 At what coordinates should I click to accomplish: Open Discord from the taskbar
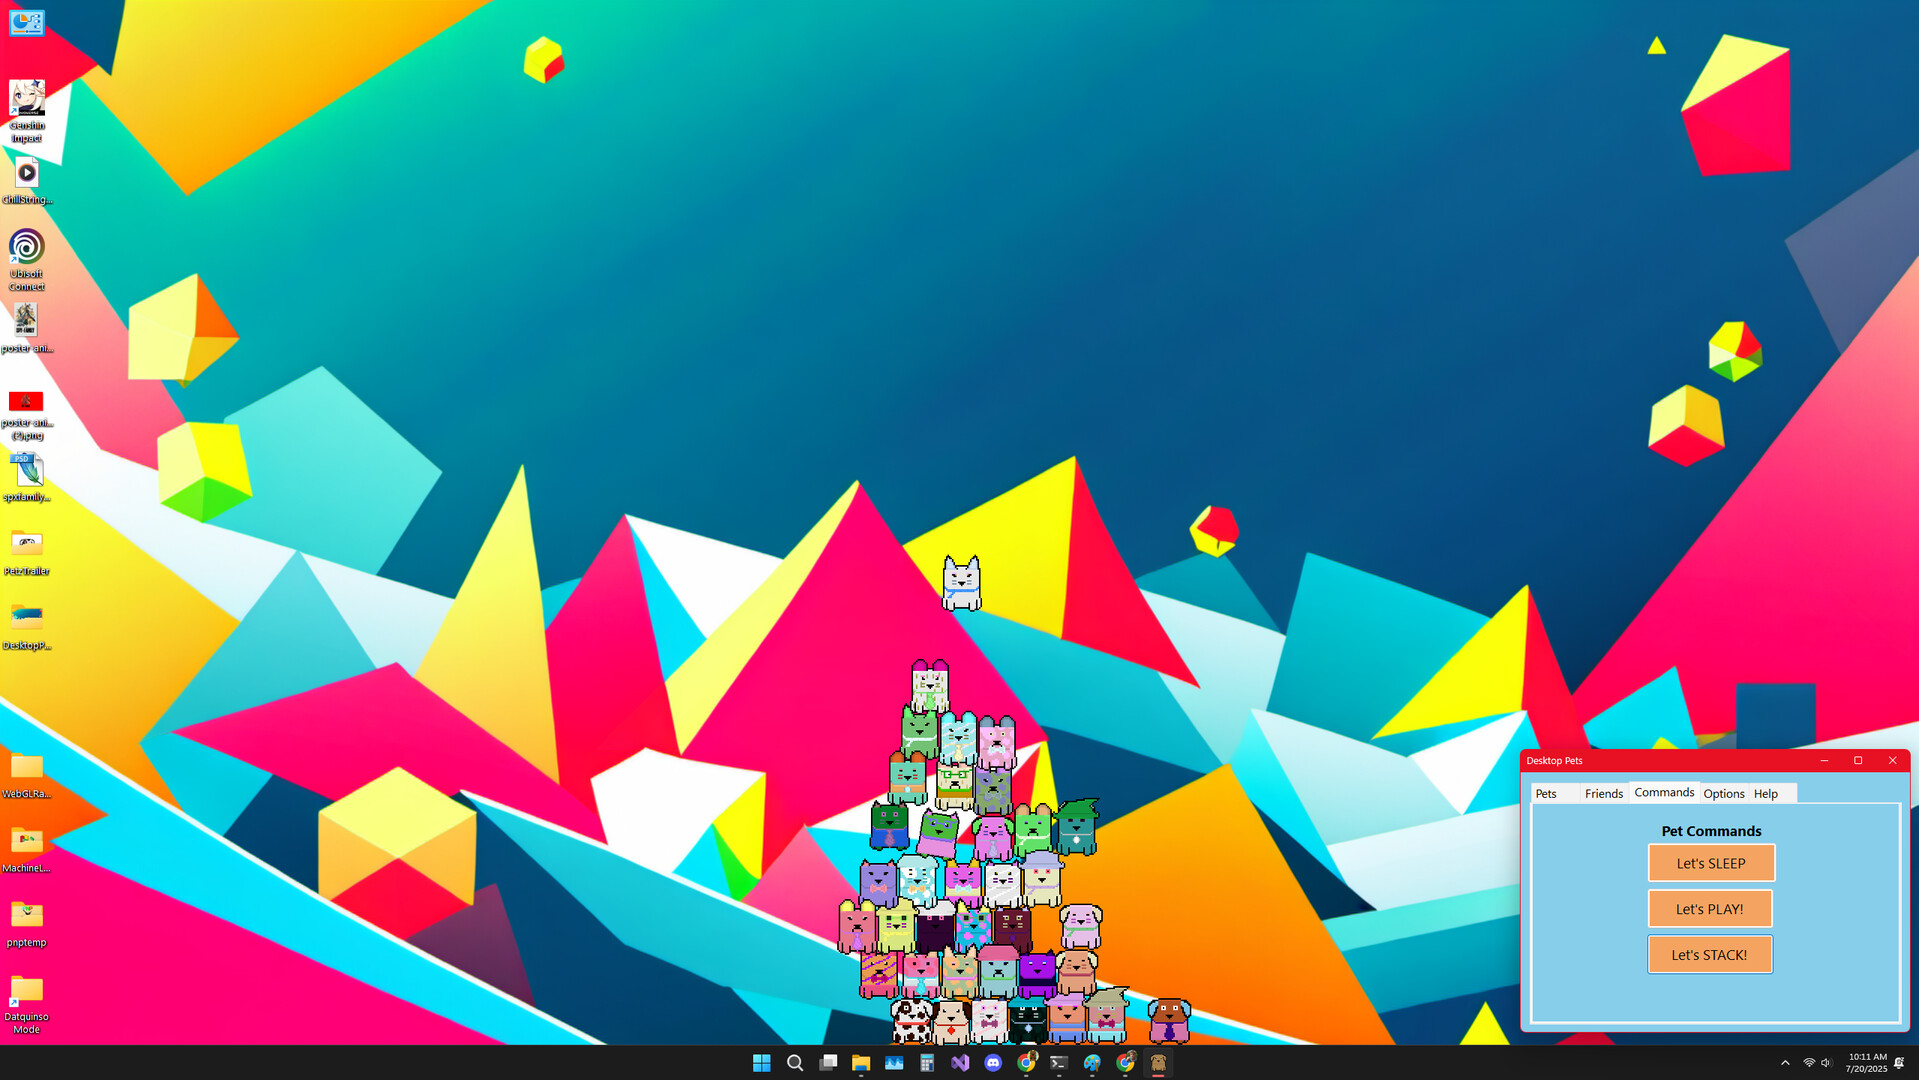993,1063
